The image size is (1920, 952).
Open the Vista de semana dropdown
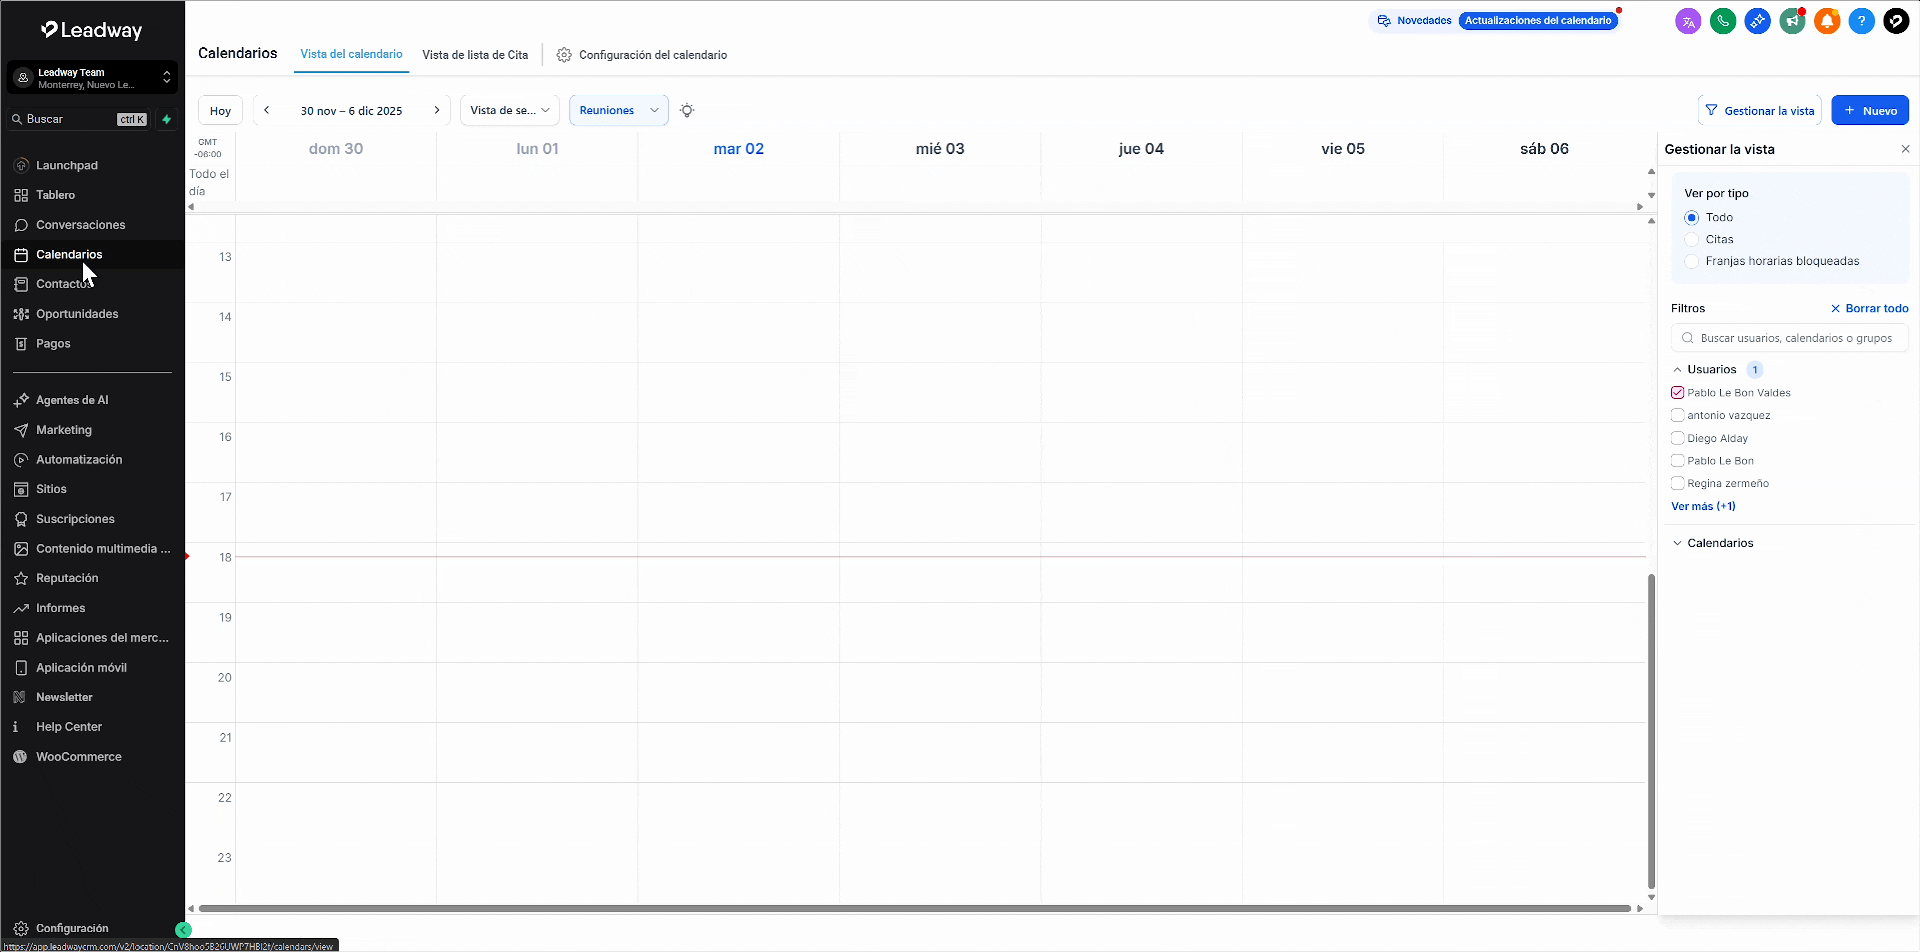tap(509, 111)
